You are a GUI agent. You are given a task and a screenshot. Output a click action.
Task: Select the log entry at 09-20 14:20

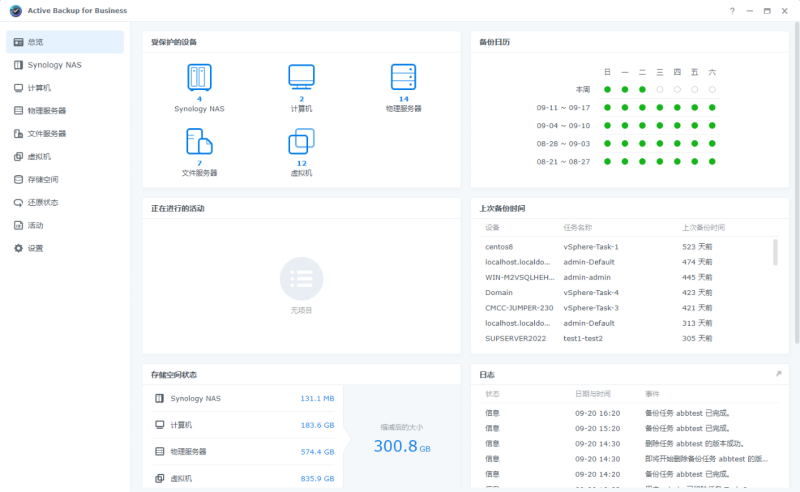pos(630,474)
